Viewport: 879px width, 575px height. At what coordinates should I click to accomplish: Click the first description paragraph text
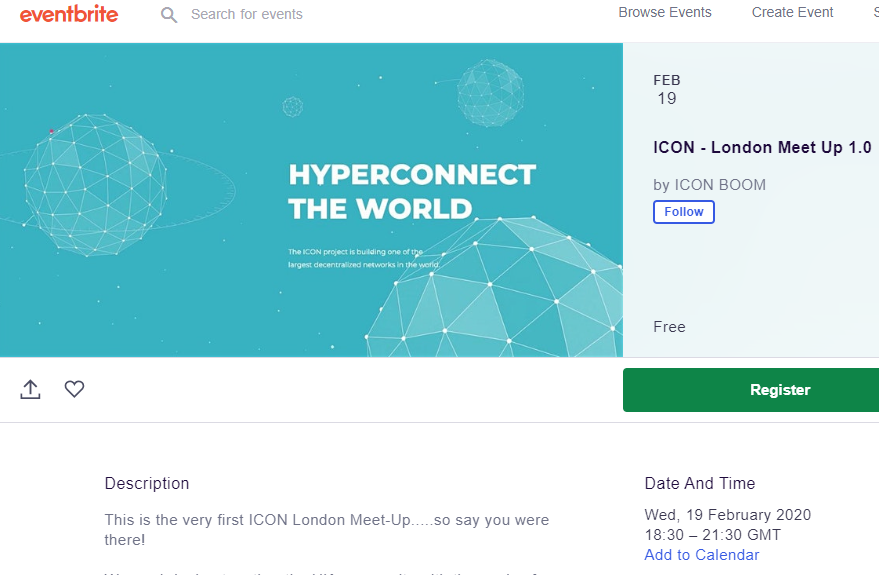coord(327,530)
